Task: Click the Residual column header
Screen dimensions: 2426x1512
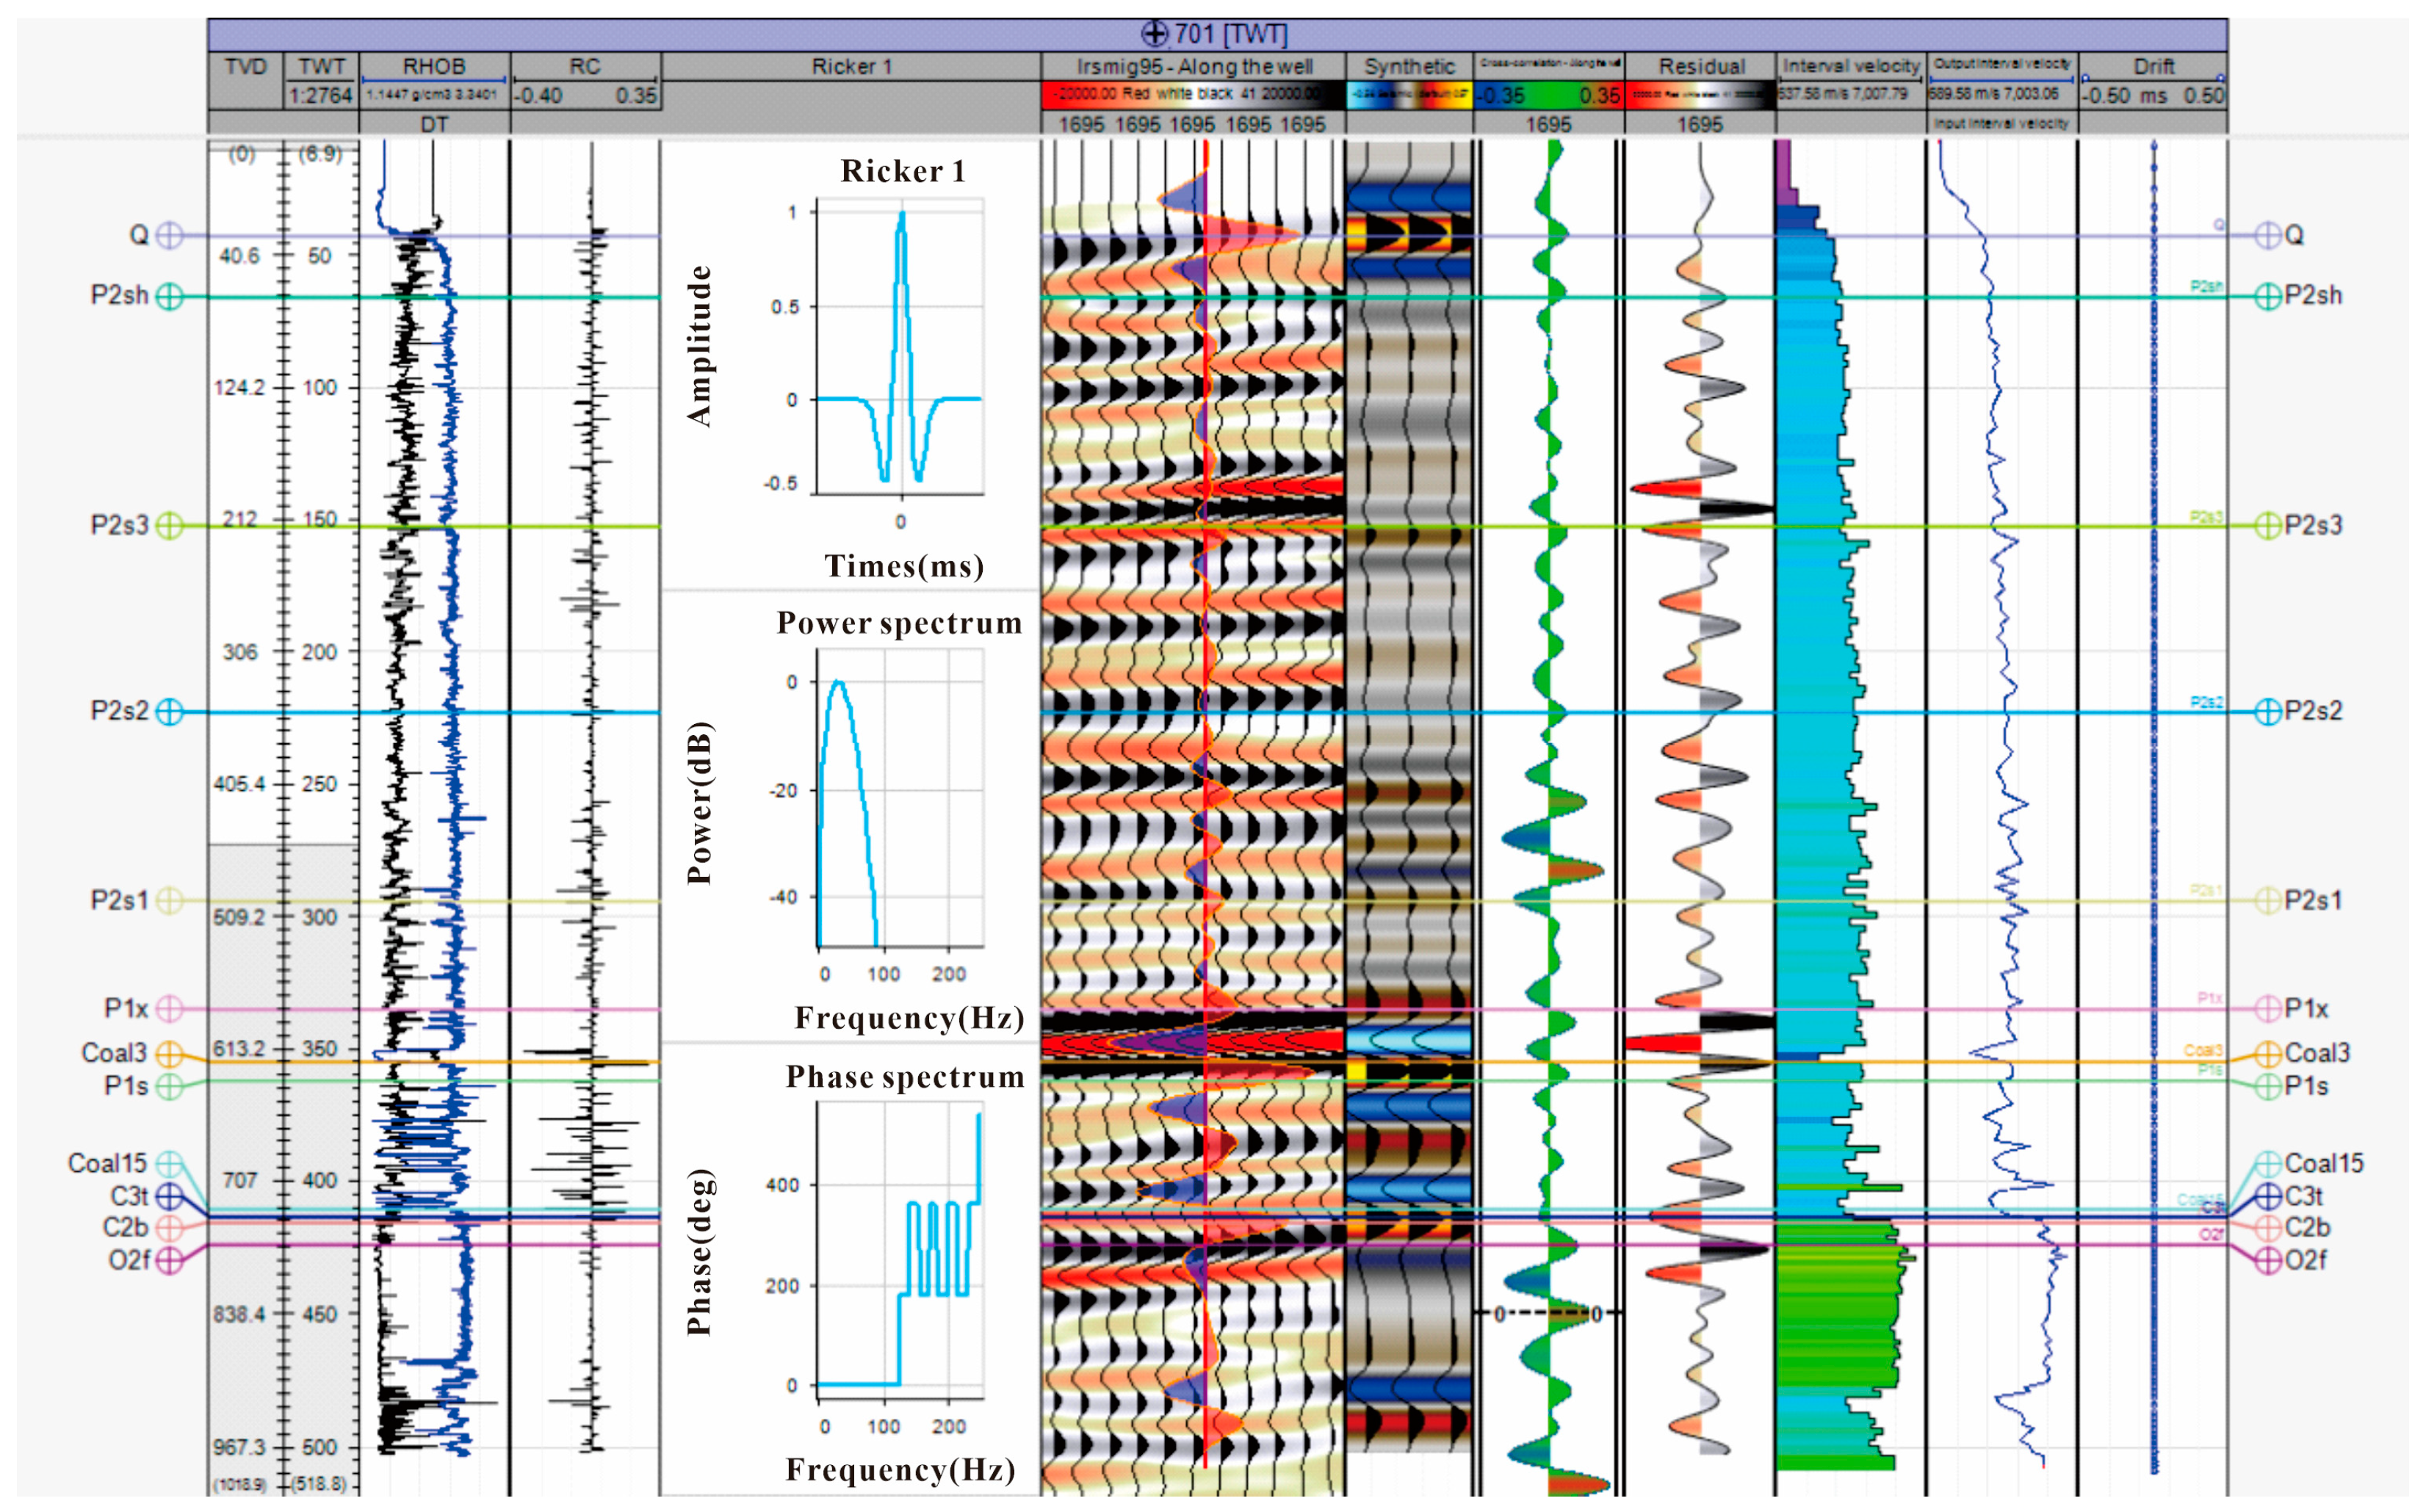Action: [1701, 66]
